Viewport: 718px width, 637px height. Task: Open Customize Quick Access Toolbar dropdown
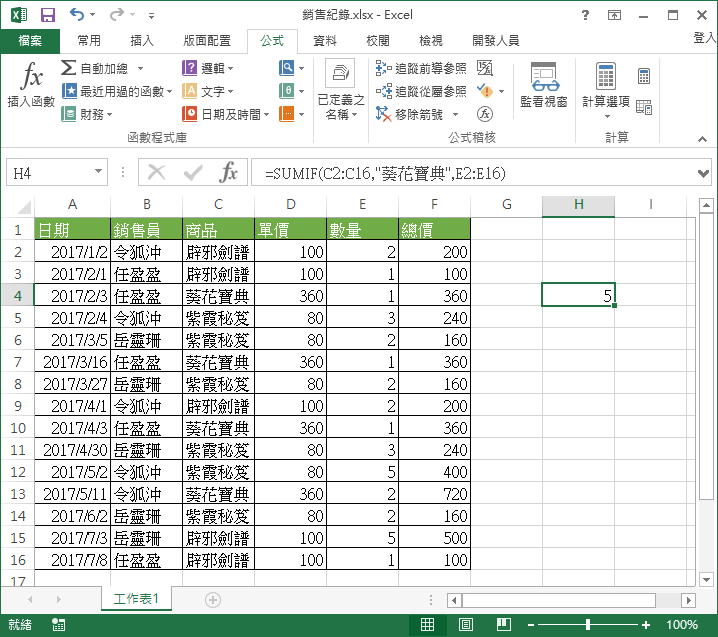tap(151, 16)
